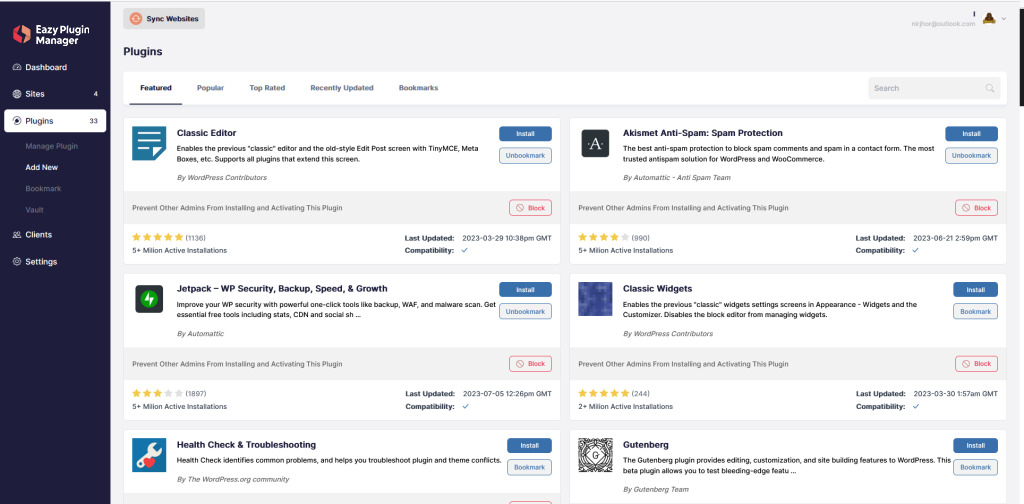Unbookmark the Jetpack plugin
The height and width of the screenshot is (504, 1024).
click(x=526, y=311)
